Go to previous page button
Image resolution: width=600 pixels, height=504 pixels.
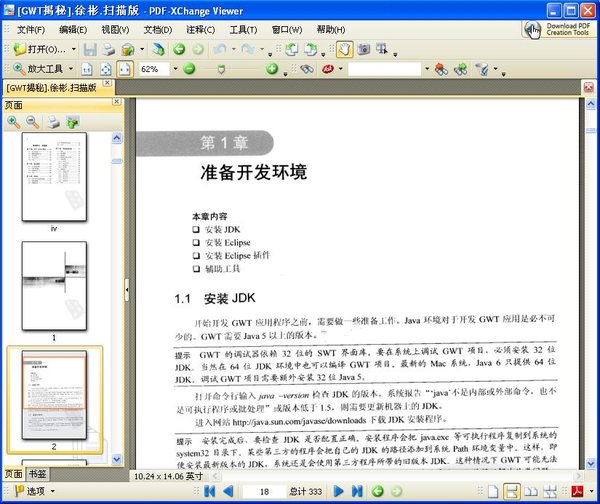coord(228,491)
